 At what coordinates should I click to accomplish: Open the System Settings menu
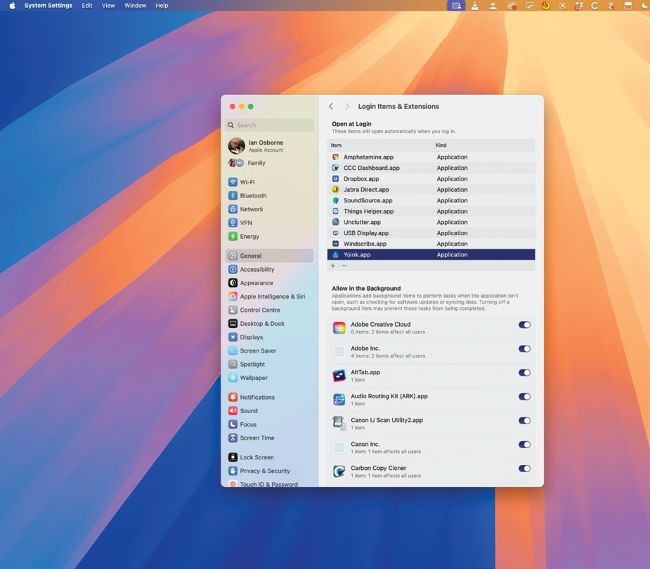coord(48,5)
